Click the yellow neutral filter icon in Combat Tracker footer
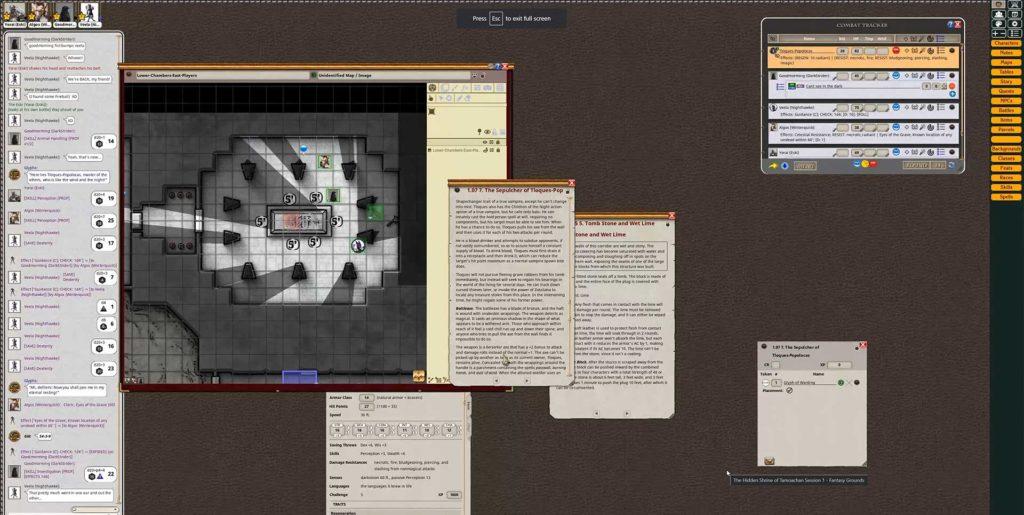Screen dimensions: 1024x515 (x=865, y=164)
